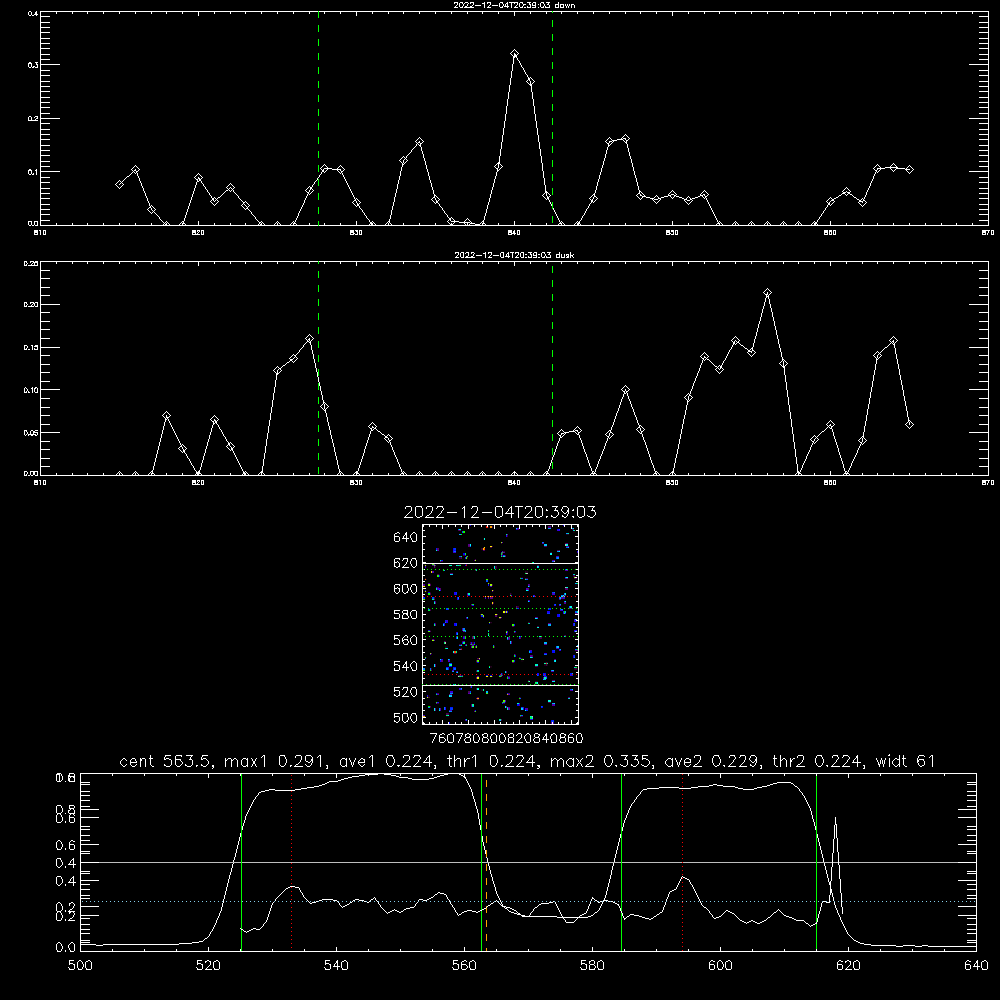Click the 500 label on bottom plot x-axis
1000x1000 pixels.
(x=80, y=966)
